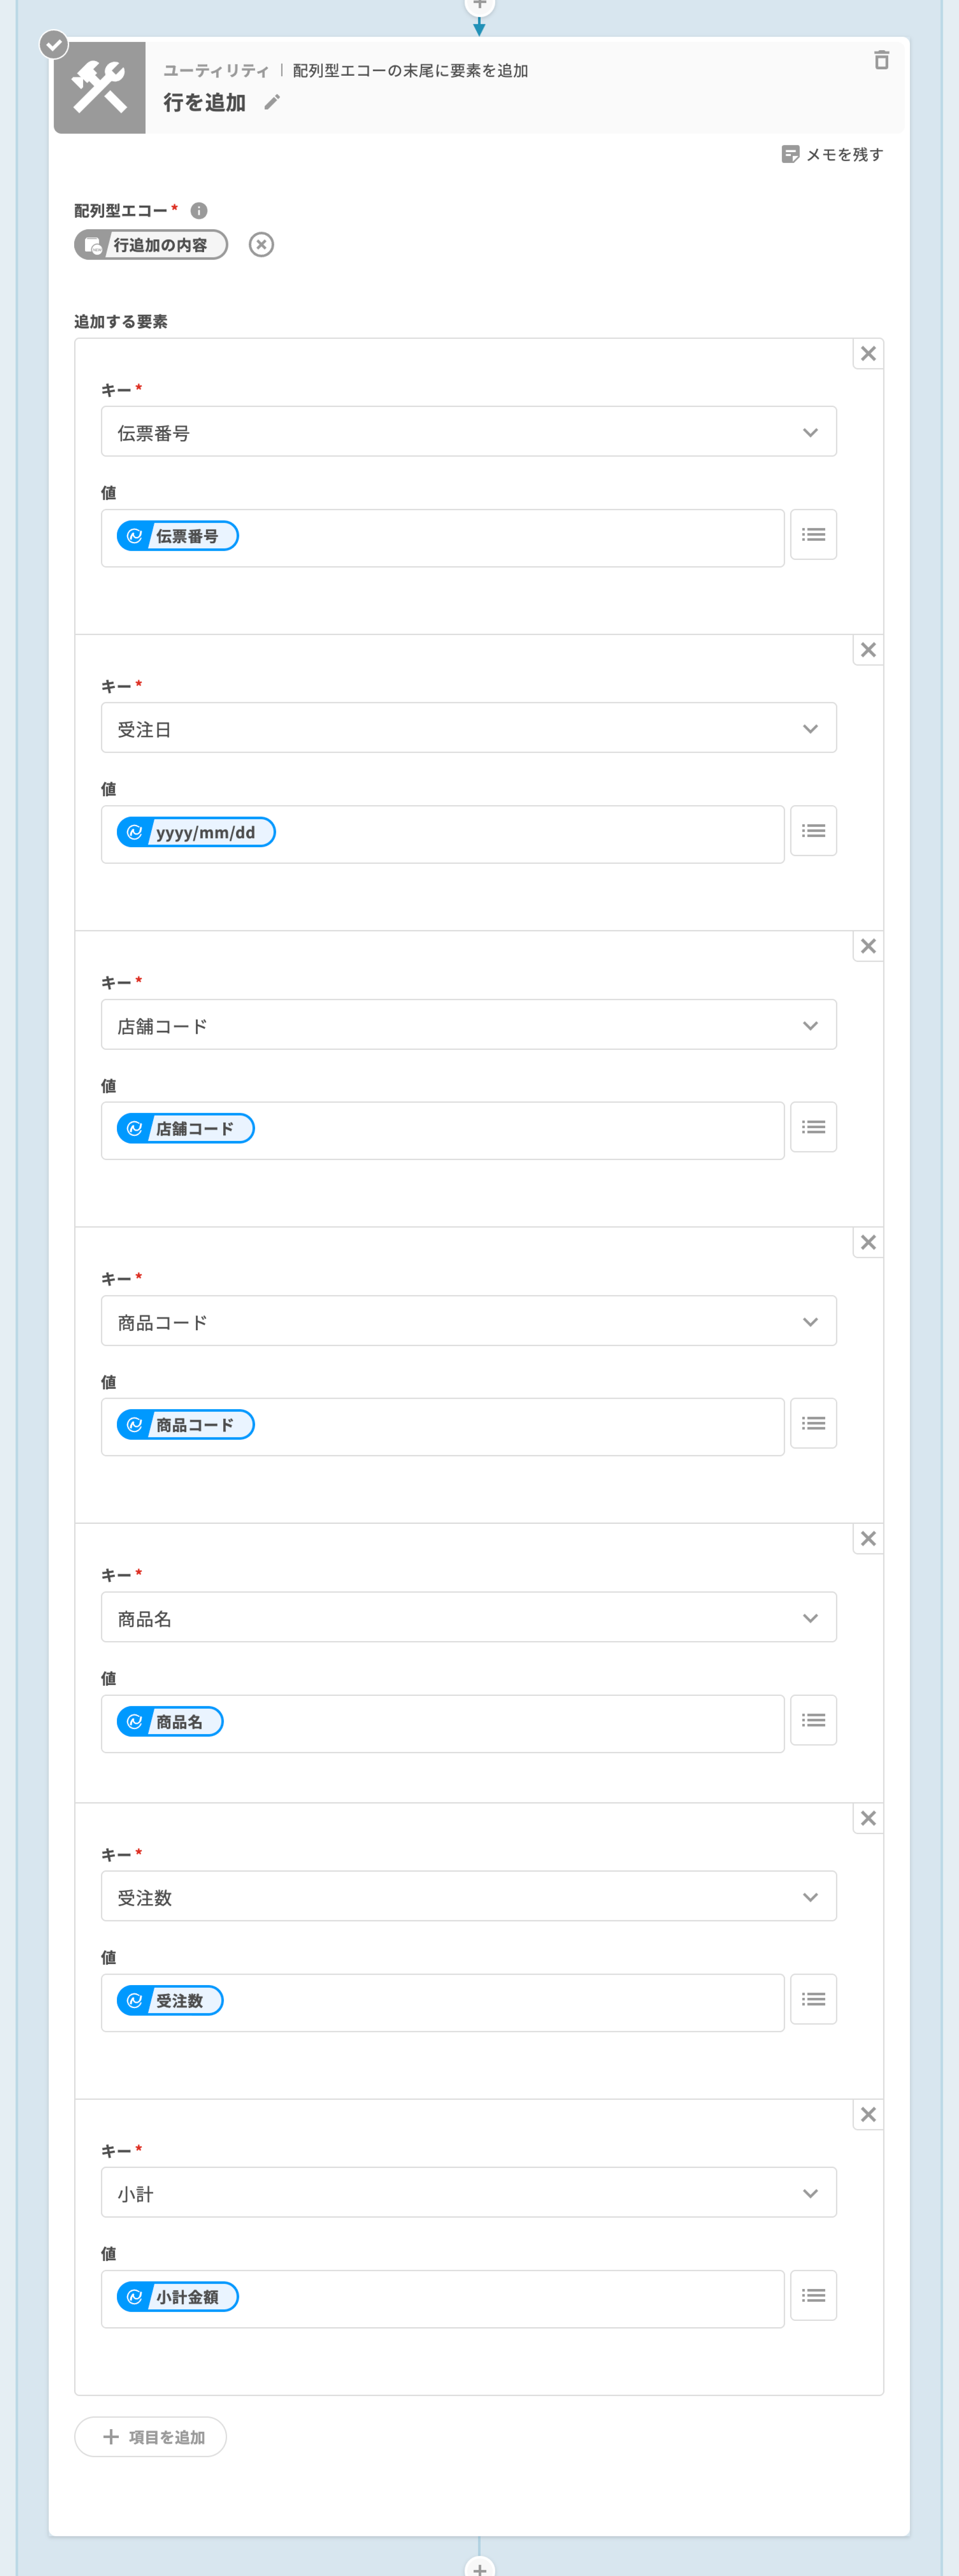Expand the 商品コード key dropdown

coord(468,1321)
